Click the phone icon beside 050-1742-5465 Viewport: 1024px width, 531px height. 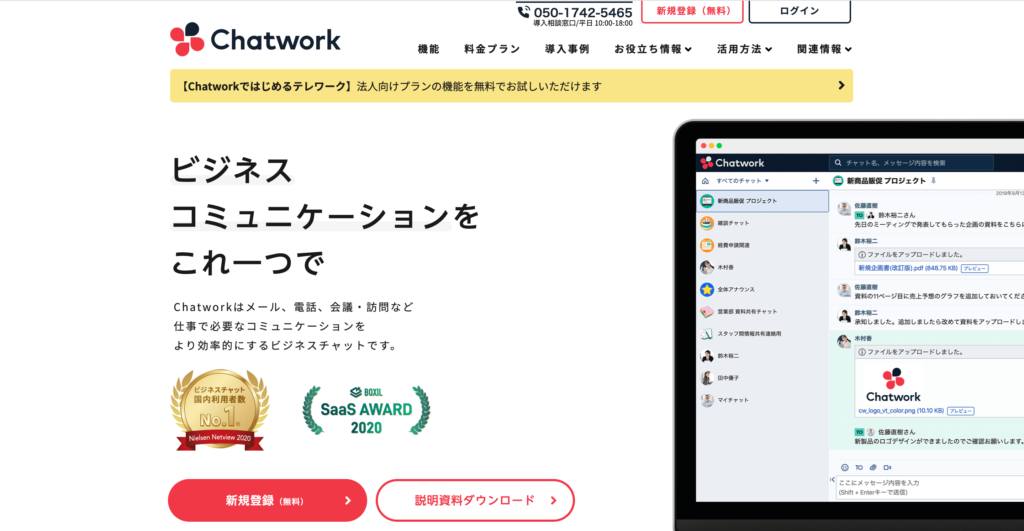524,12
